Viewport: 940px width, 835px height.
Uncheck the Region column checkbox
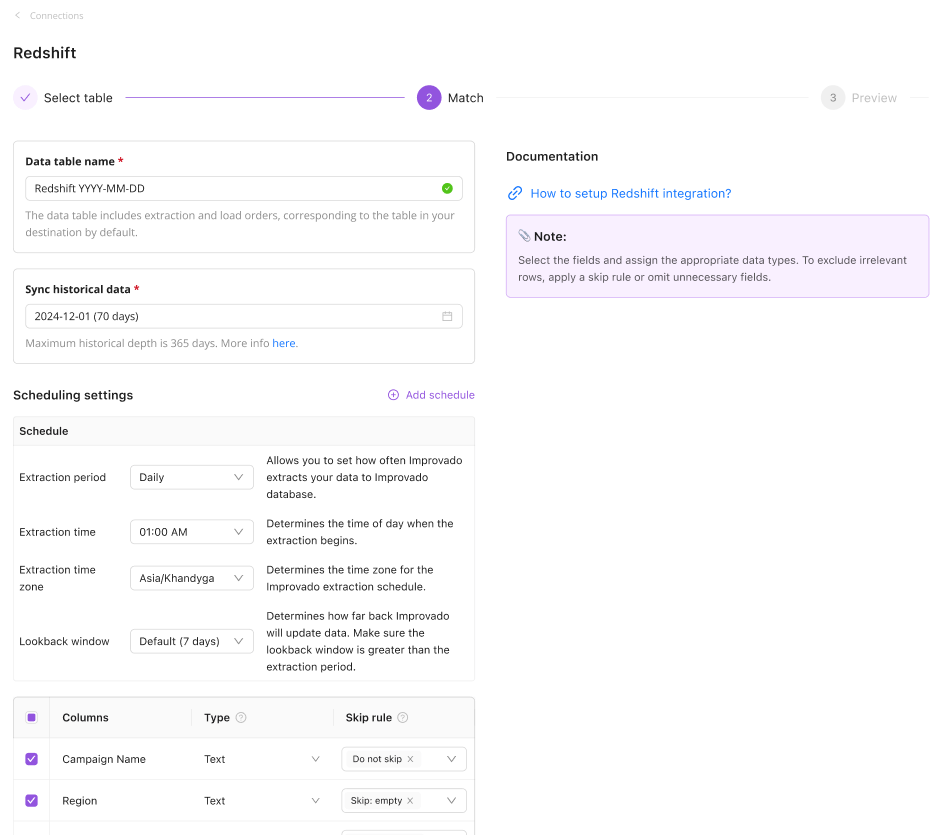[31, 801]
